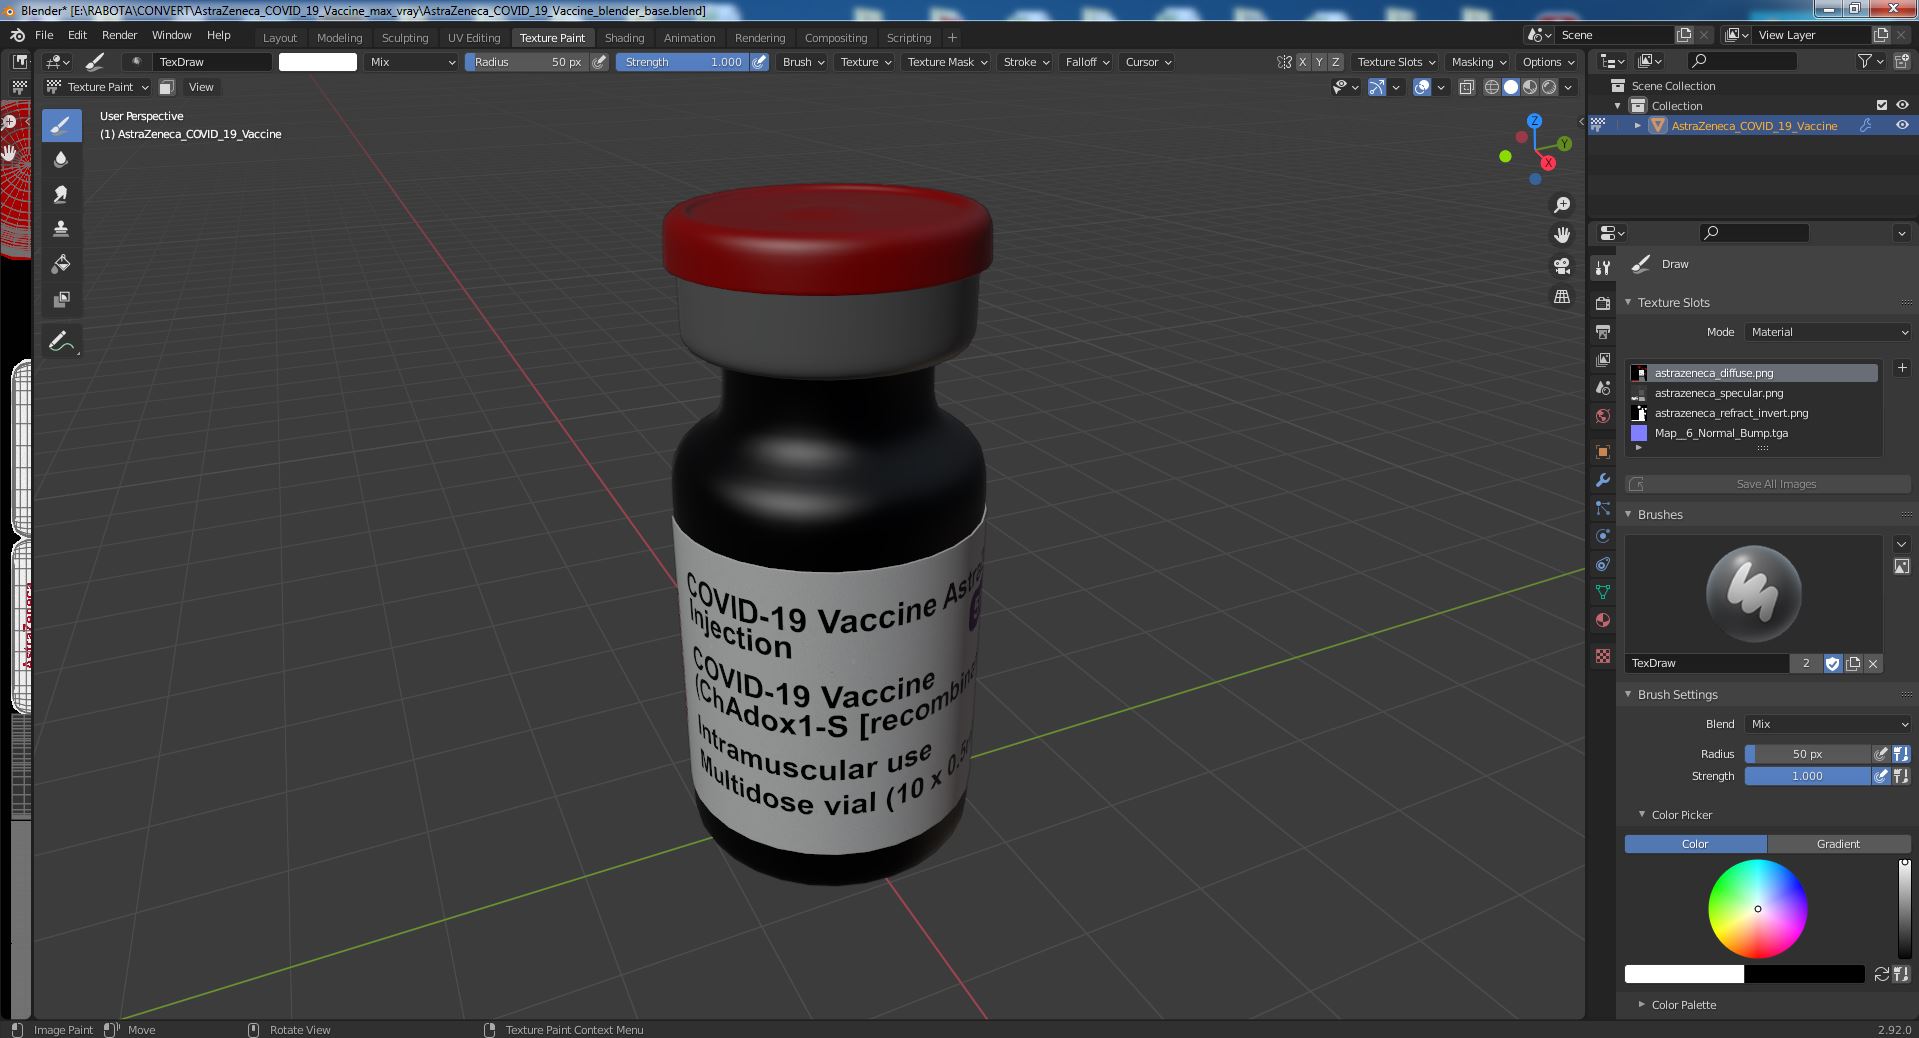This screenshot has width=1919, height=1038.
Task: Click the Save All Images button
Action: tap(1768, 484)
